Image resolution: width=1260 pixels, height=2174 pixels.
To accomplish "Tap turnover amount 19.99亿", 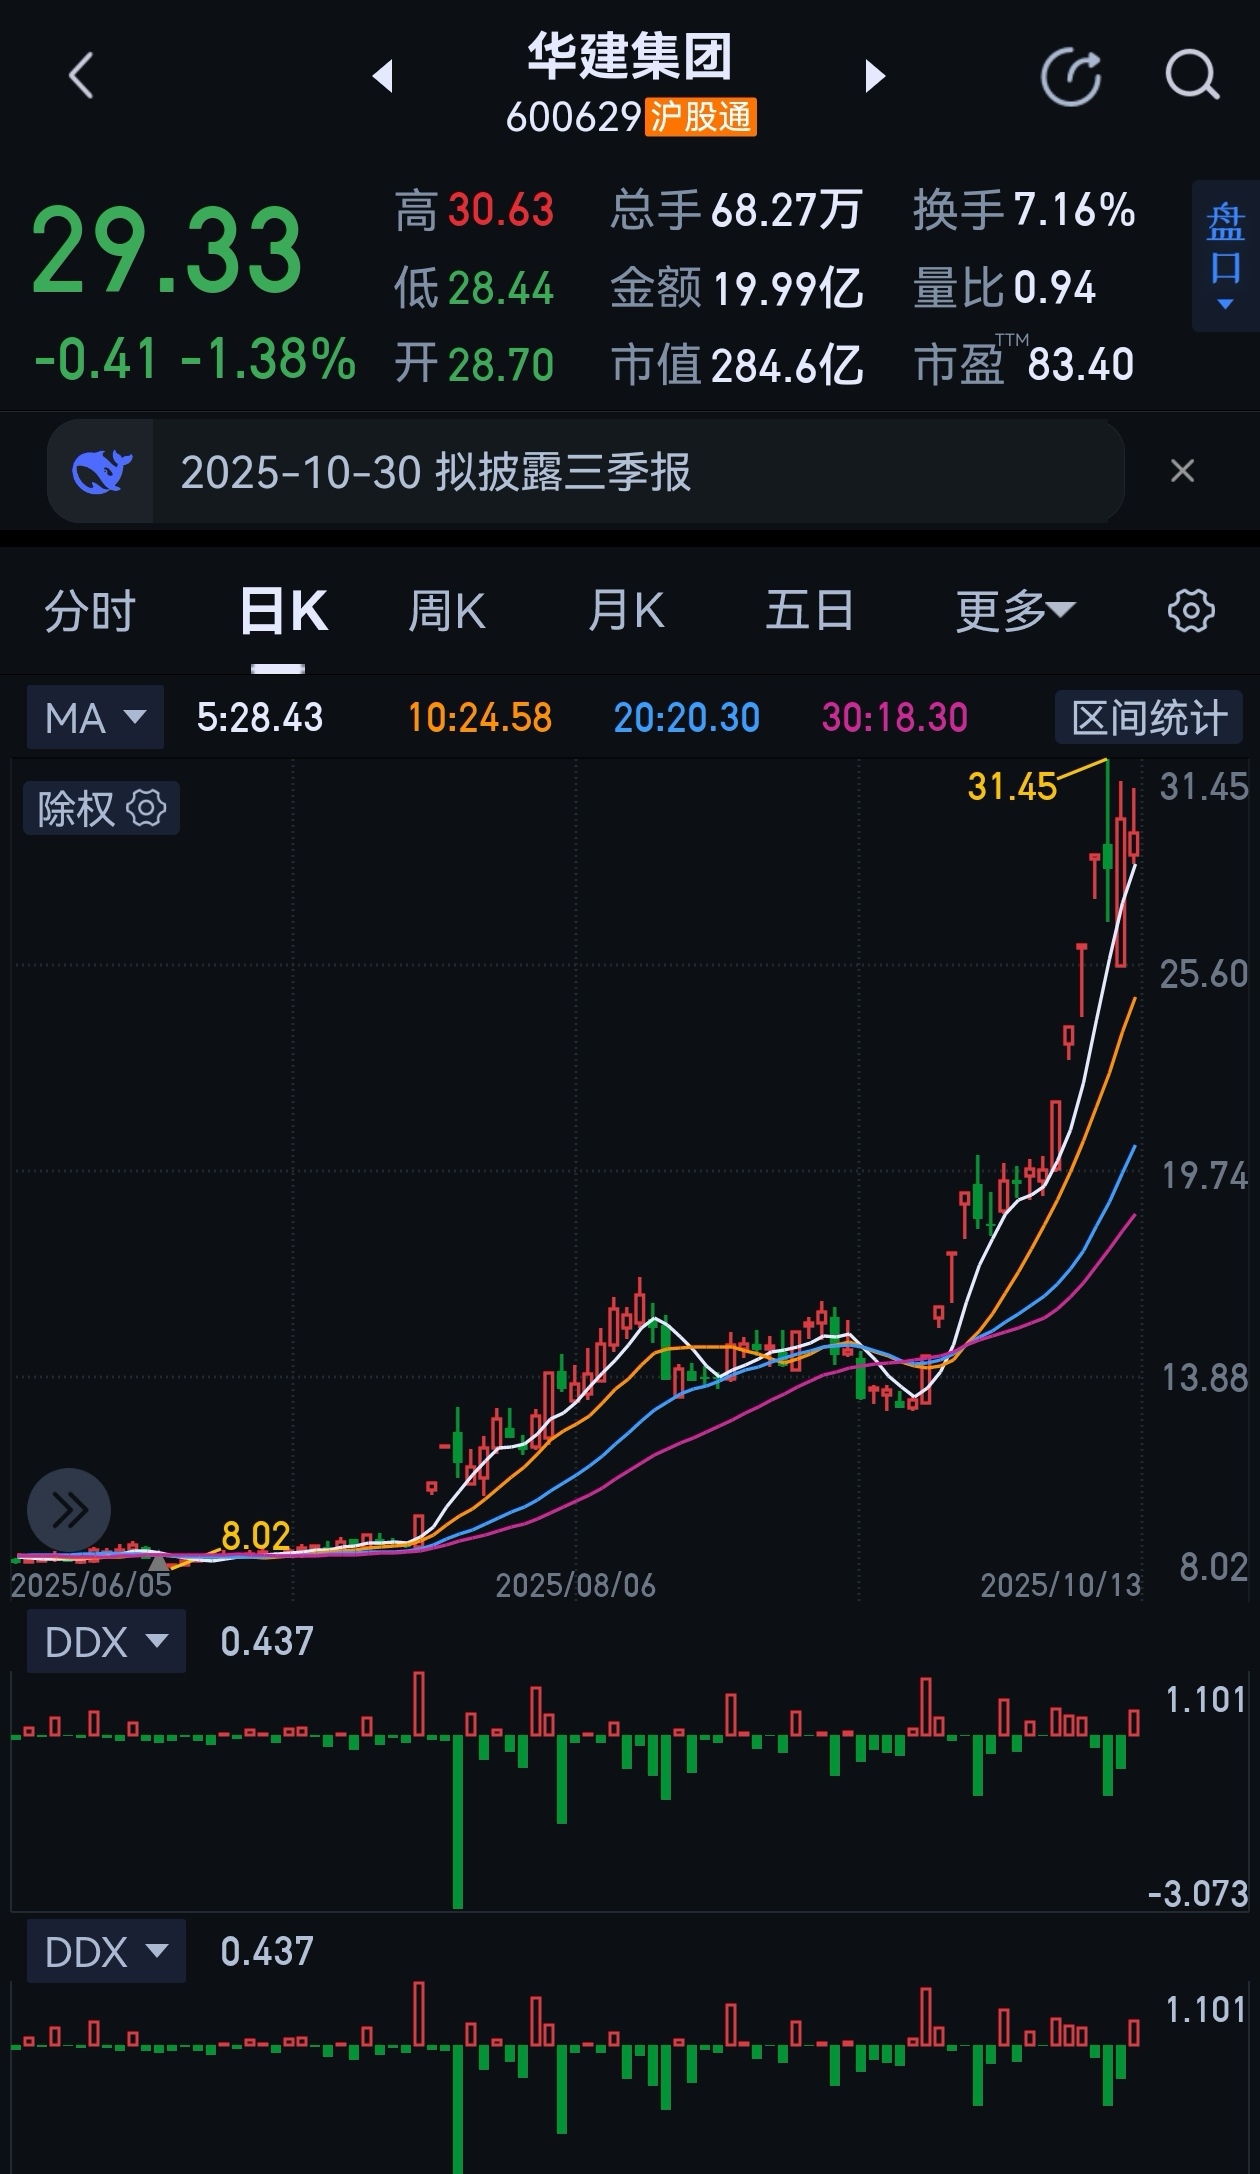I will [x=786, y=288].
